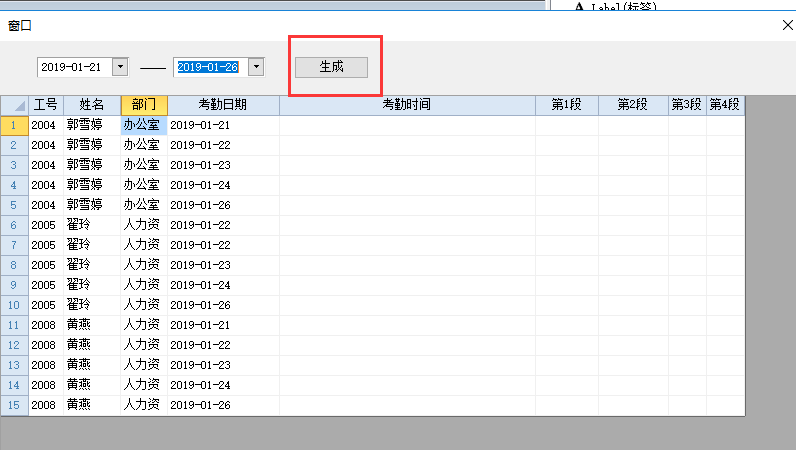The height and width of the screenshot is (450, 796).
Task: Click 翟玲 name in row 6
Action: [92, 225]
